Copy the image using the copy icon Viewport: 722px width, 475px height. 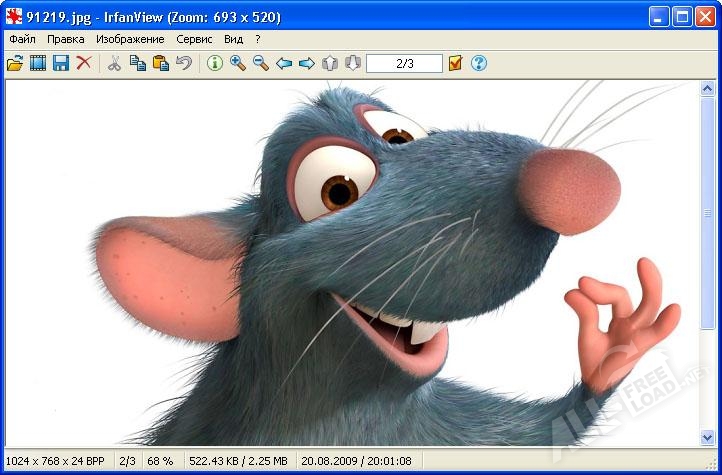coord(137,63)
